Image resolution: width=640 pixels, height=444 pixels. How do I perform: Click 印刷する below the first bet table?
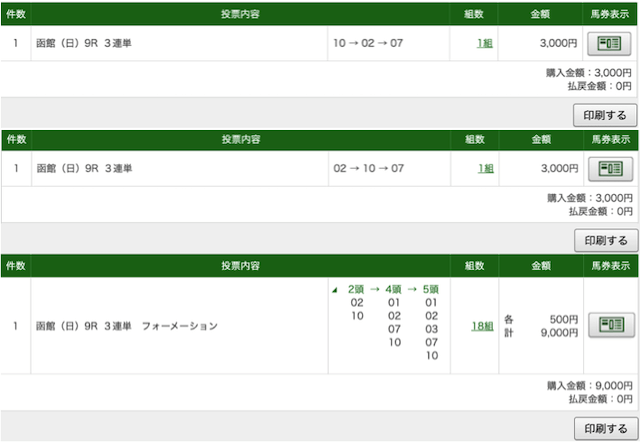[x=605, y=115]
